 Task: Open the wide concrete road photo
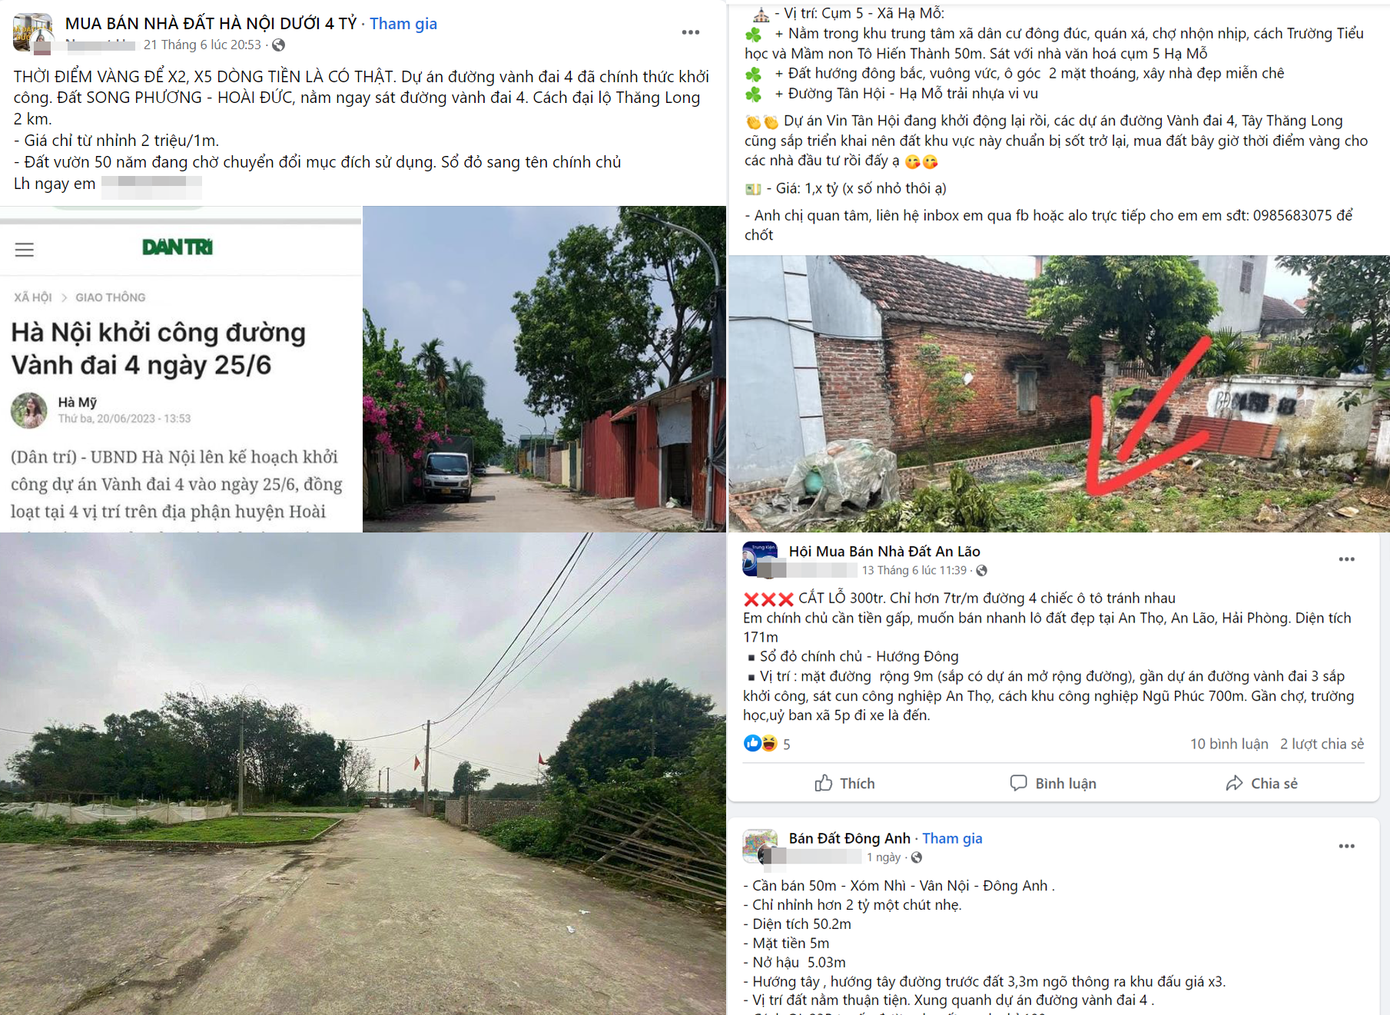[x=362, y=774]
